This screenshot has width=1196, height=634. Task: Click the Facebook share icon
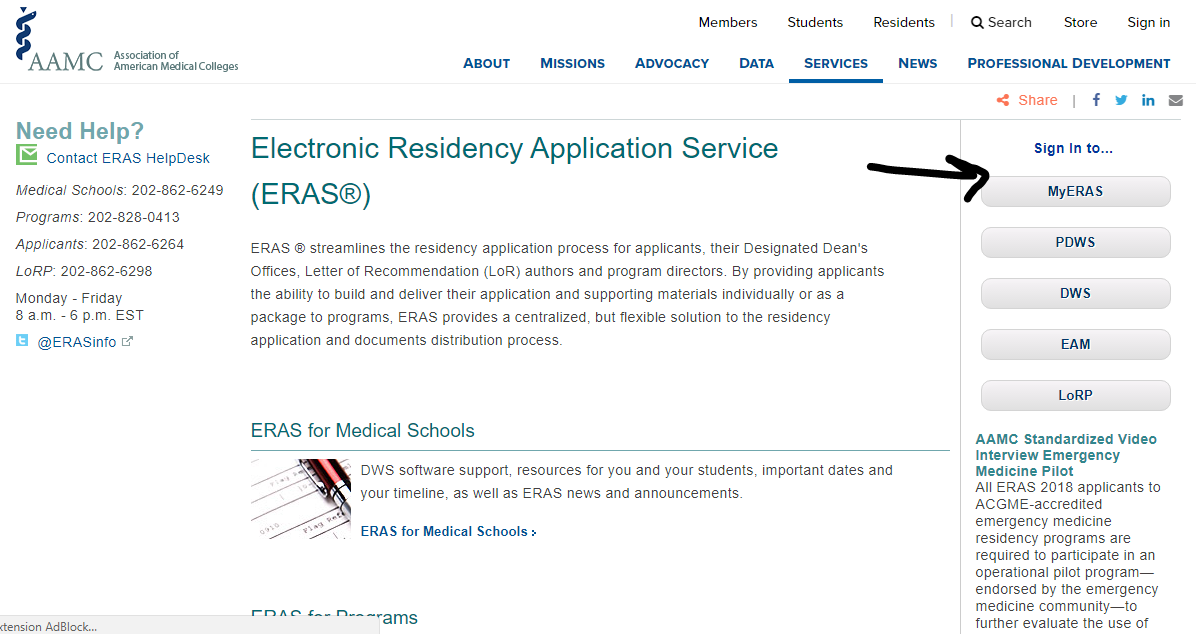pos(1096,100)
